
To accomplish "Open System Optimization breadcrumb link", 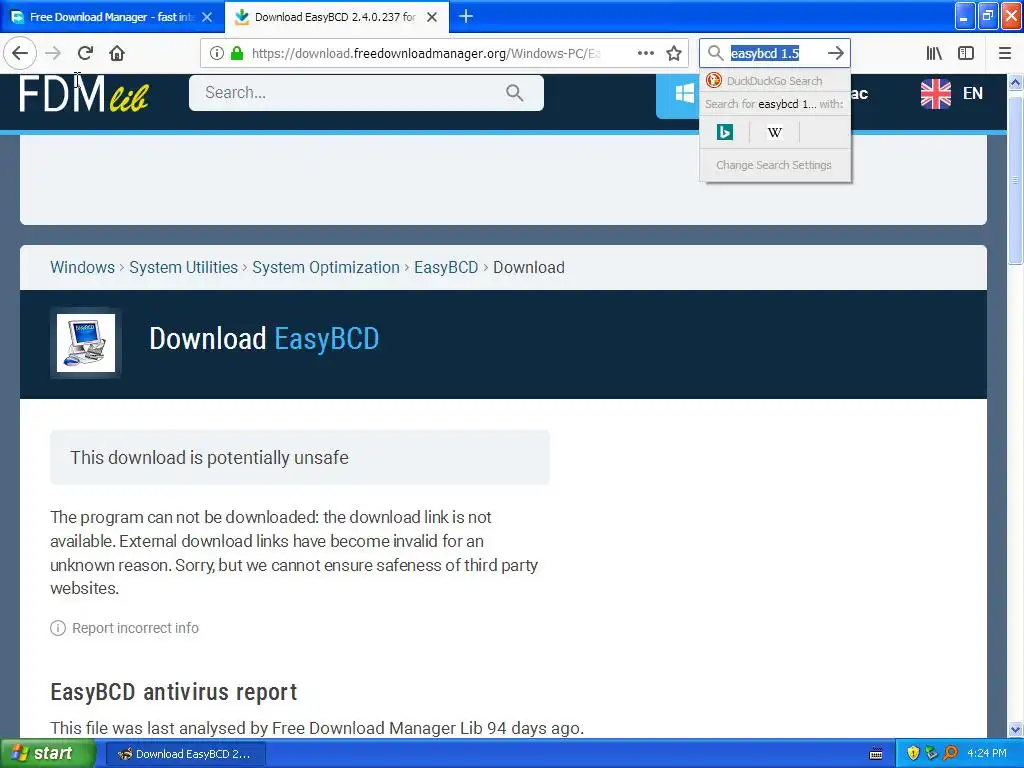I will tap(326, 267).
